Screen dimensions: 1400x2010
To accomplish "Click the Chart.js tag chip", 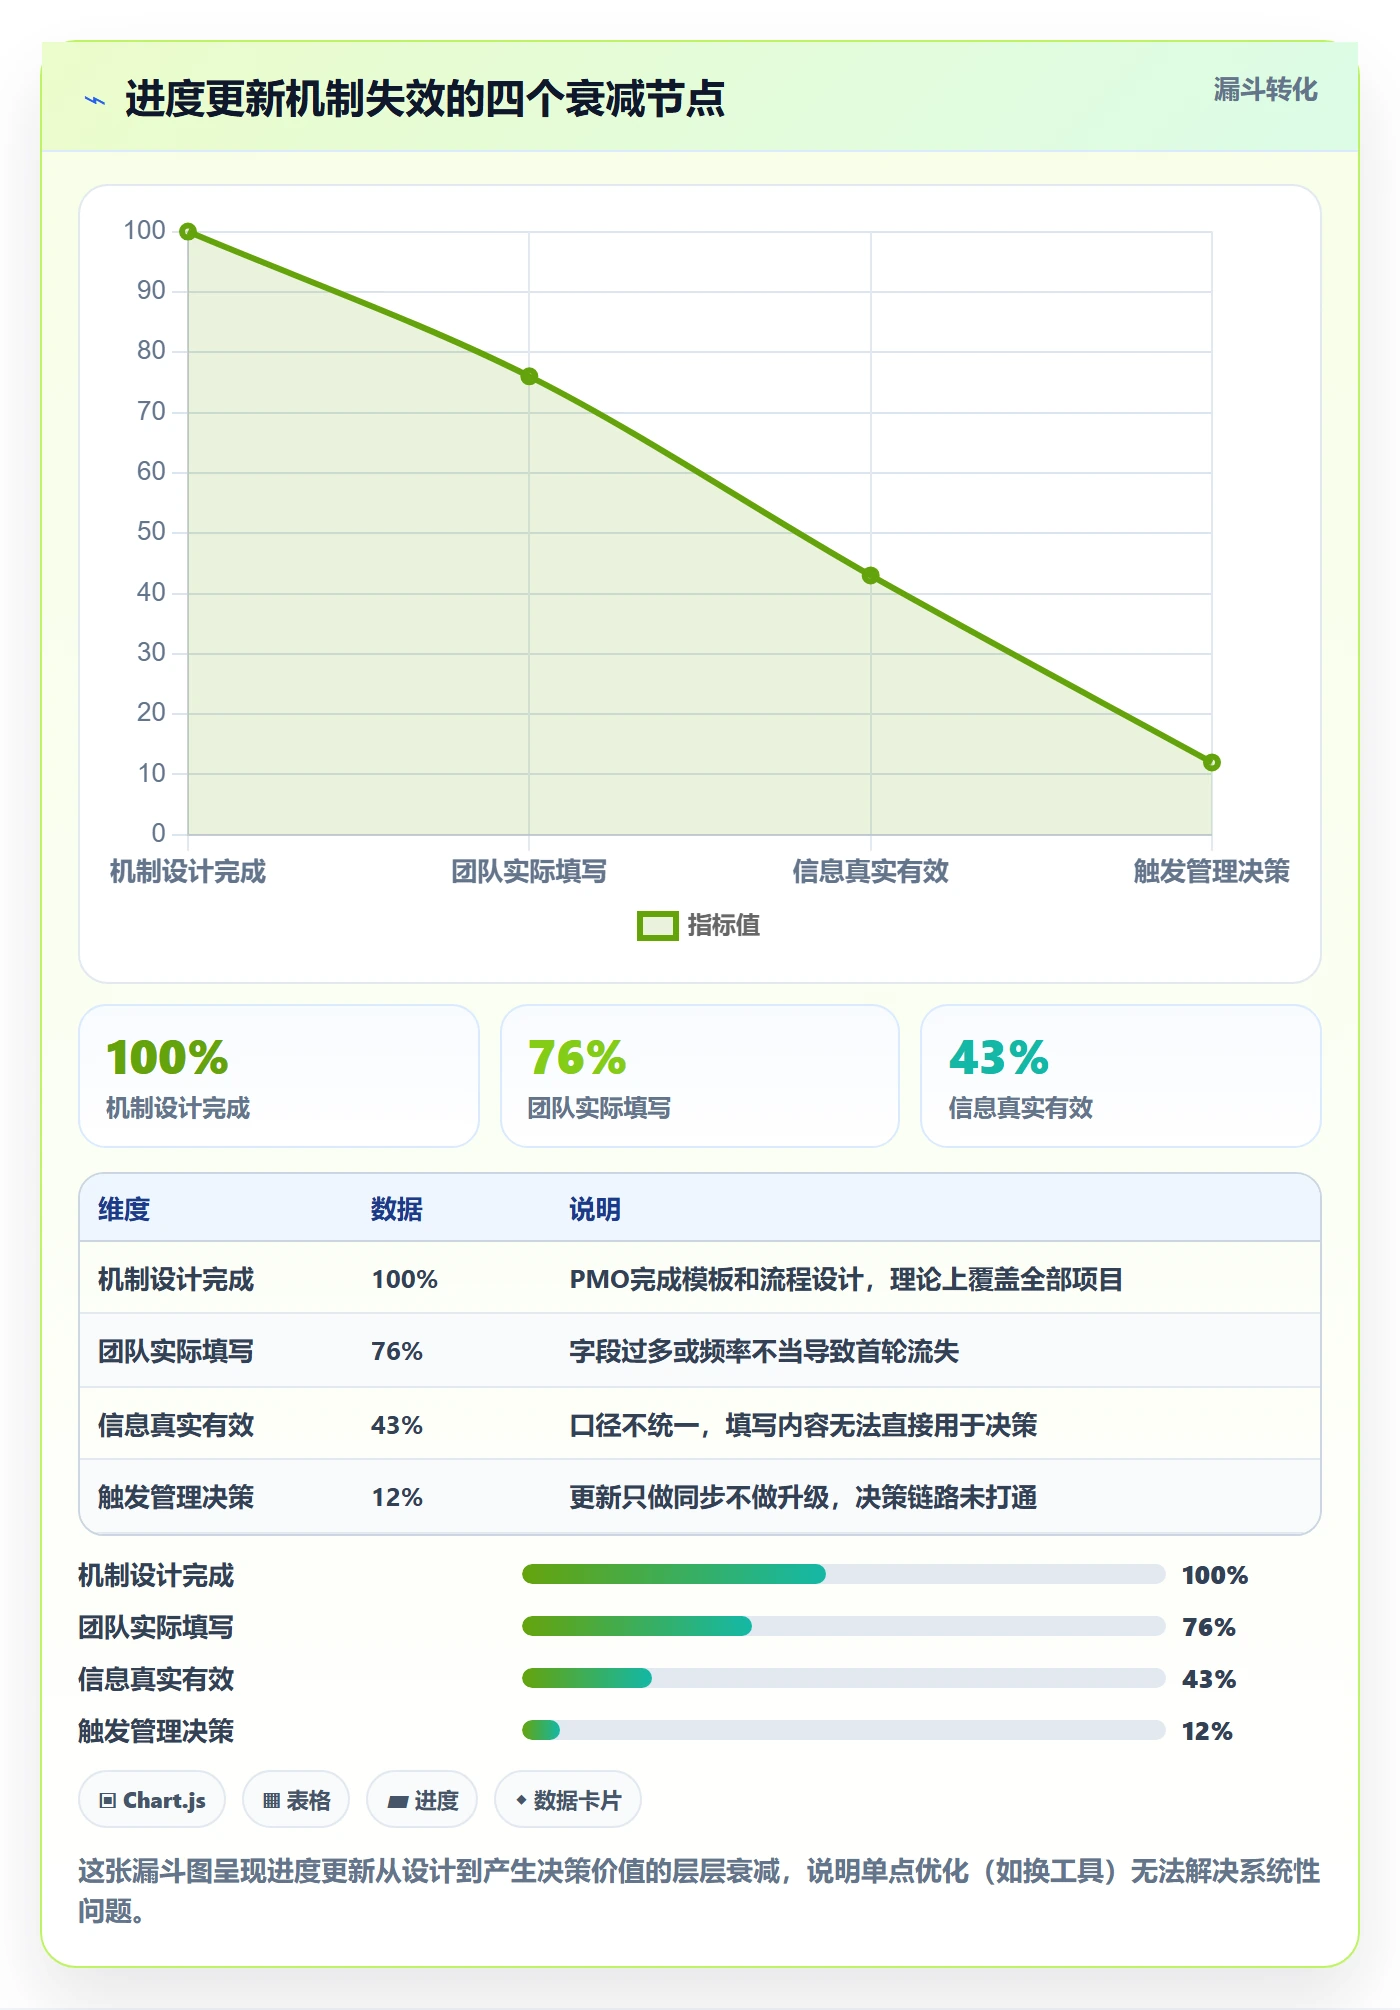I will click(152, 1800).
